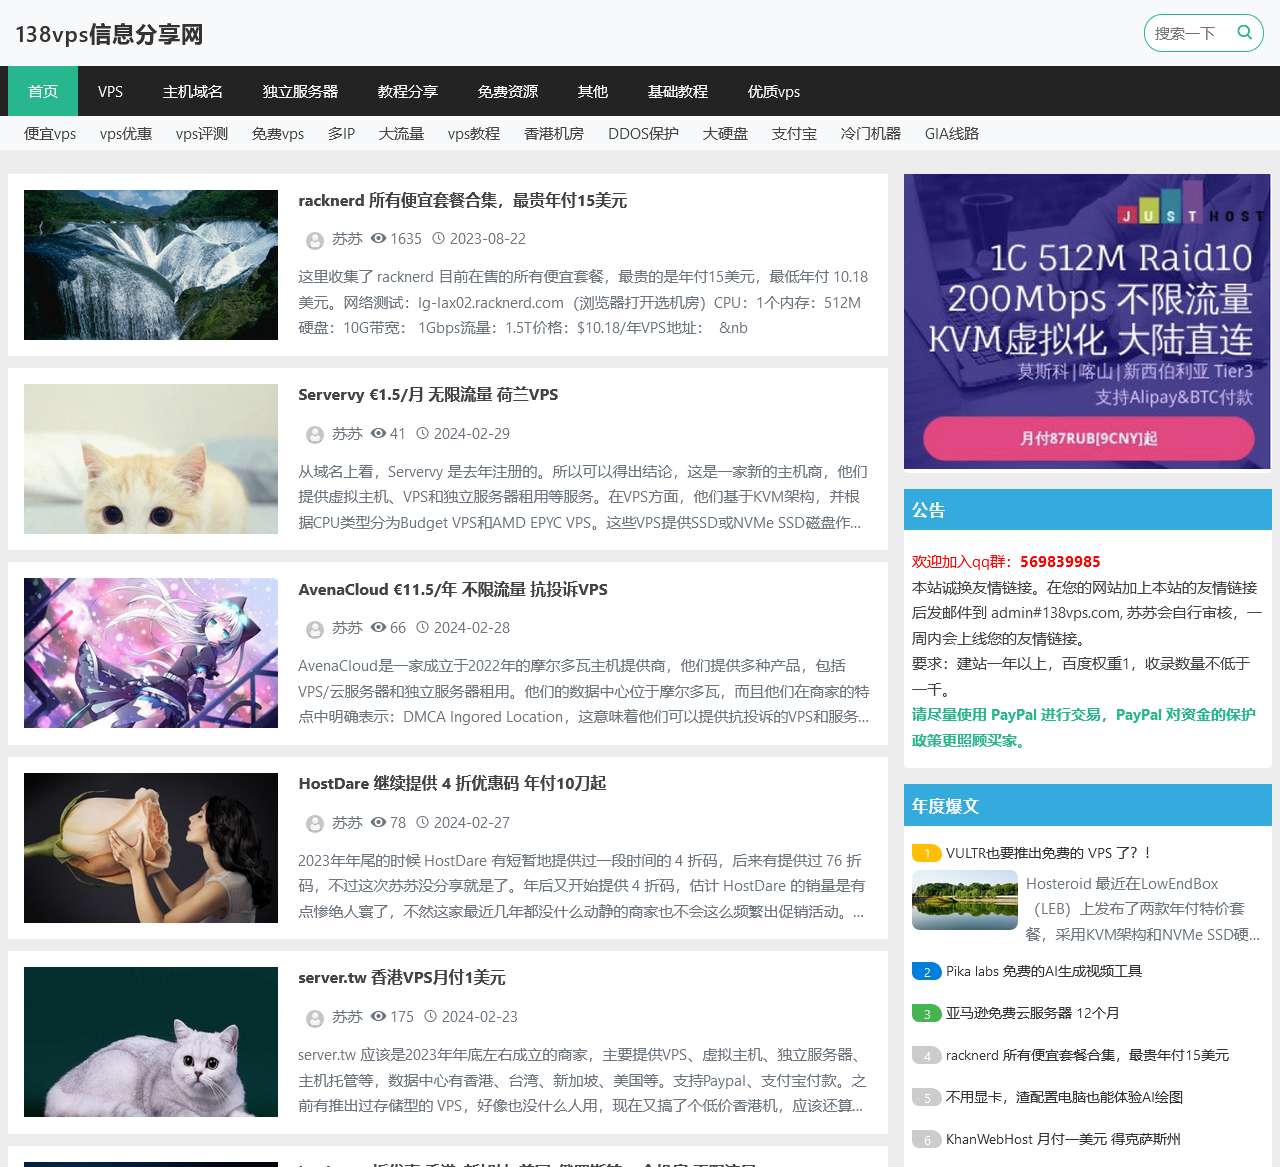Open the waterfall thumbnail of racknerd post
This screenshot has width=1280, height=1167.
pos(151,265)
